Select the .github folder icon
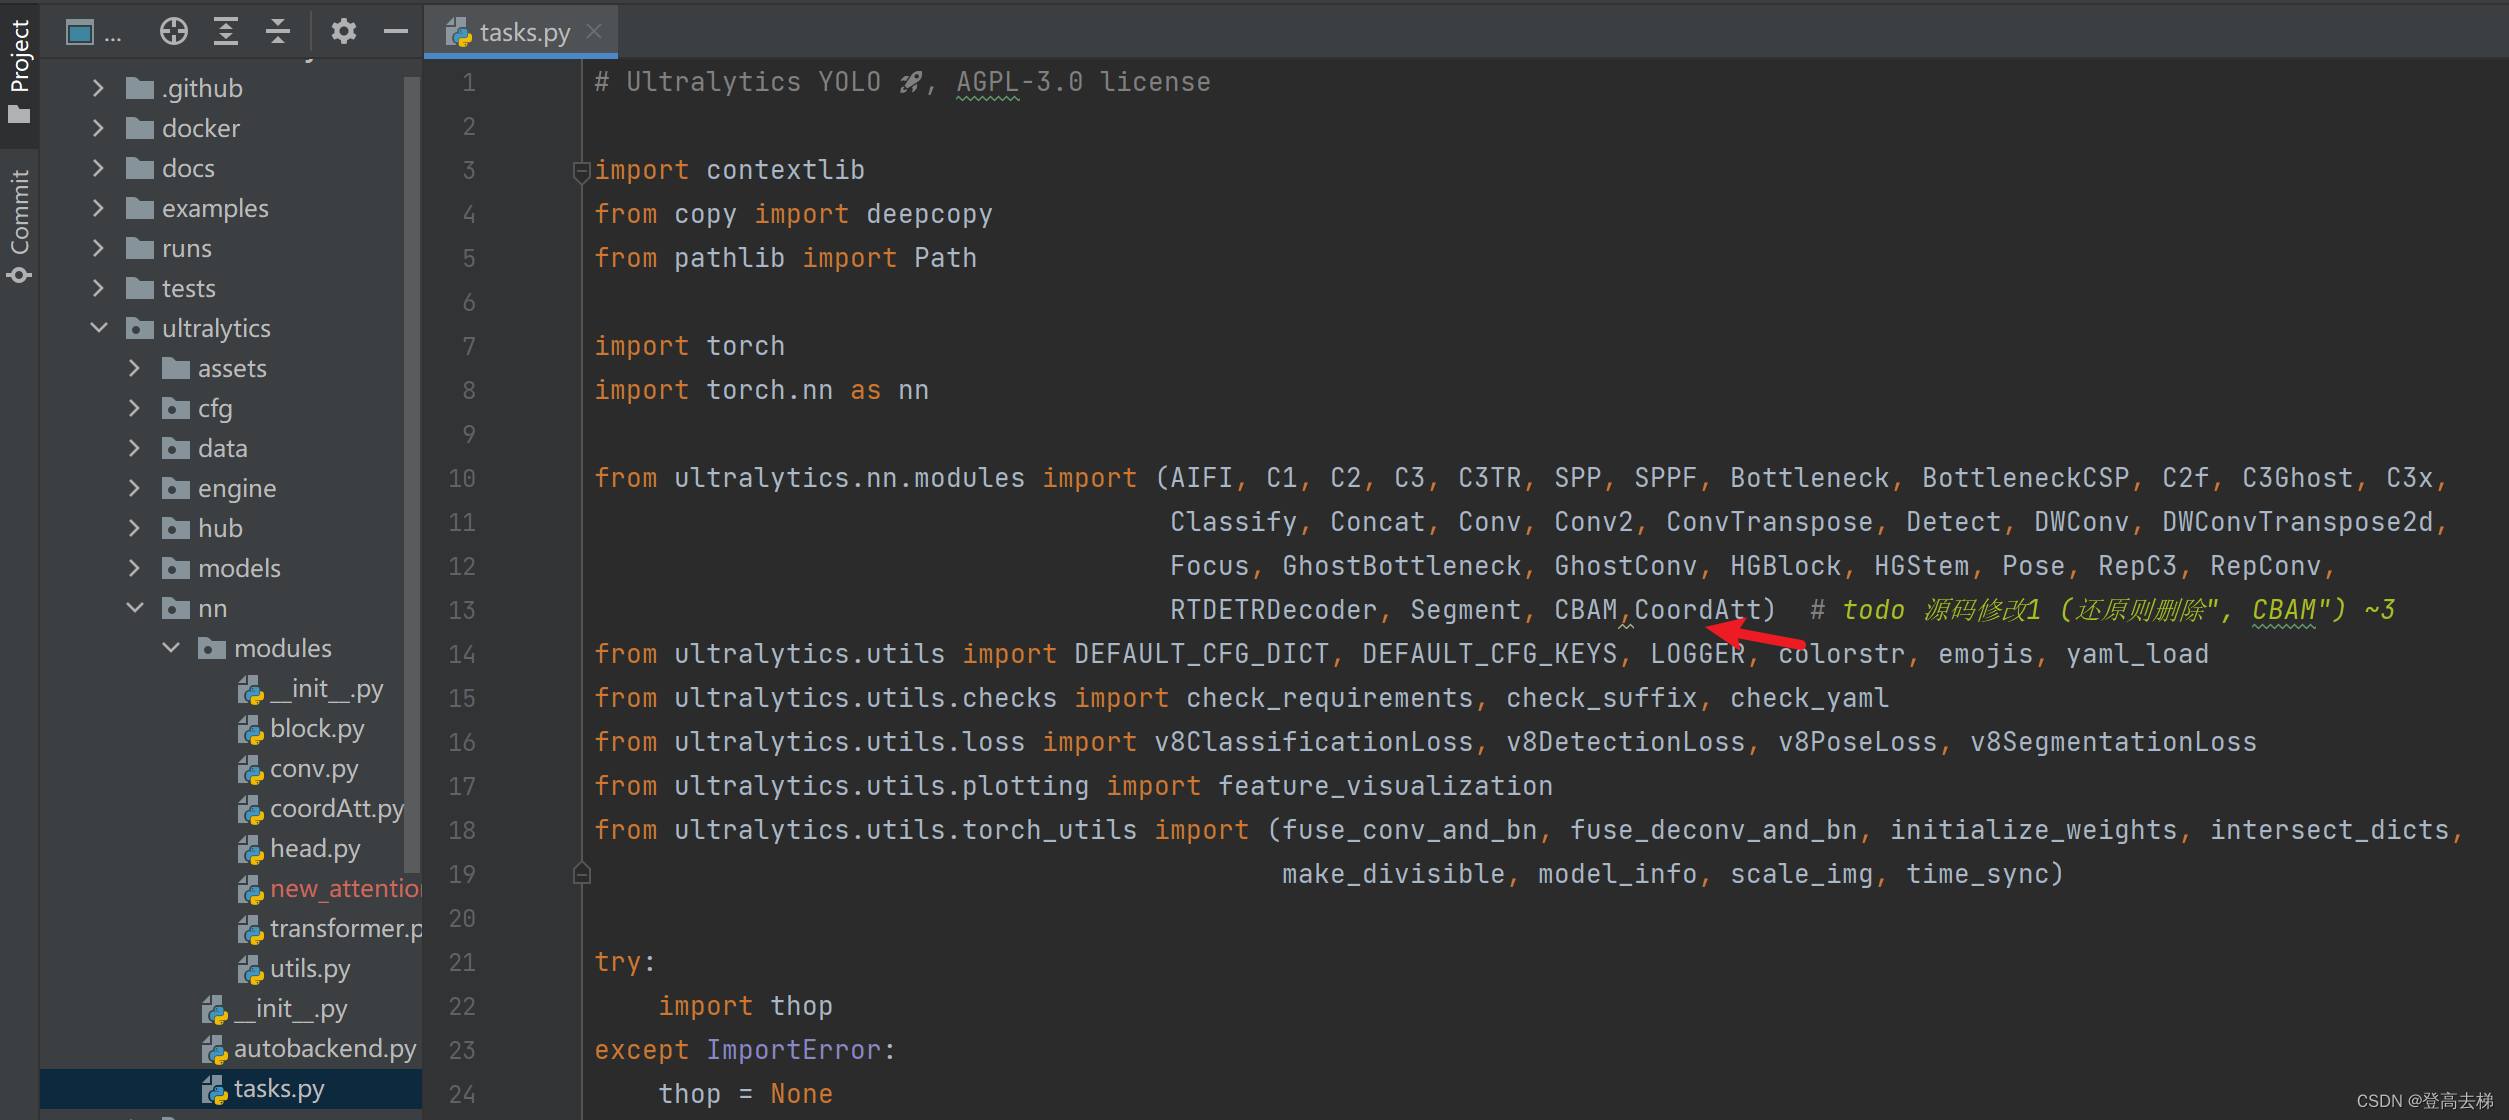This screenshot has width=2509, height=1120. coord(140,89)
